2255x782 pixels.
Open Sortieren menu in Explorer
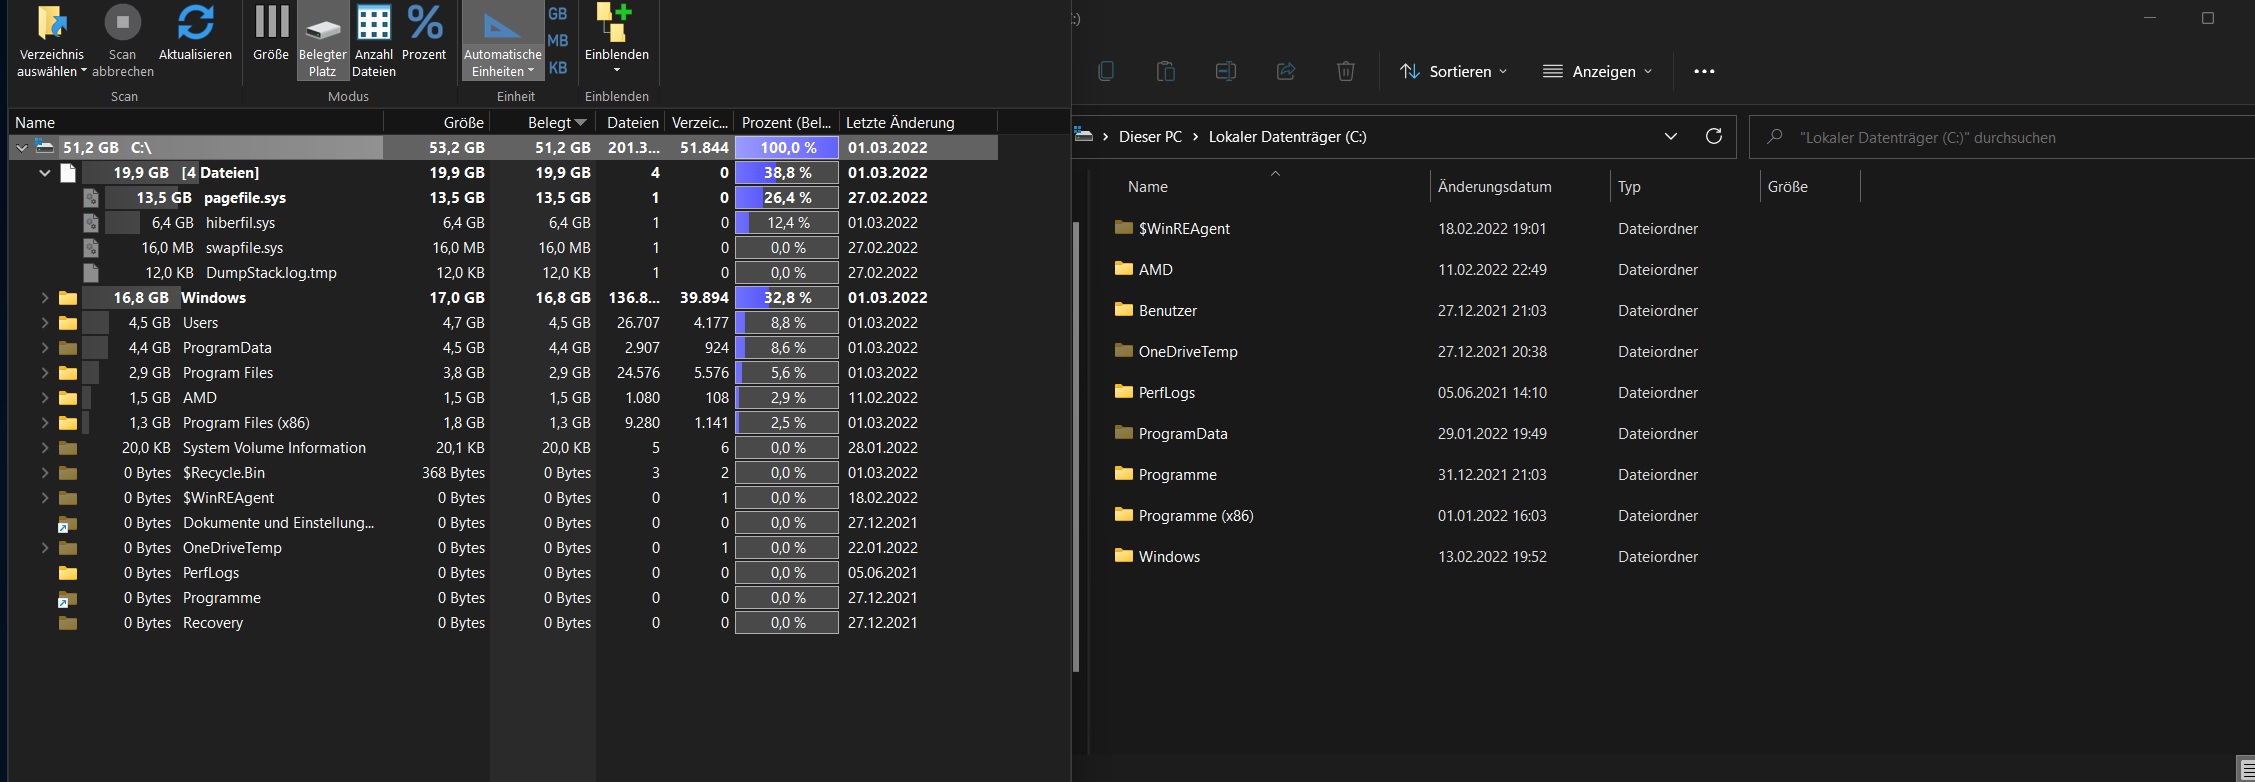1453,71
